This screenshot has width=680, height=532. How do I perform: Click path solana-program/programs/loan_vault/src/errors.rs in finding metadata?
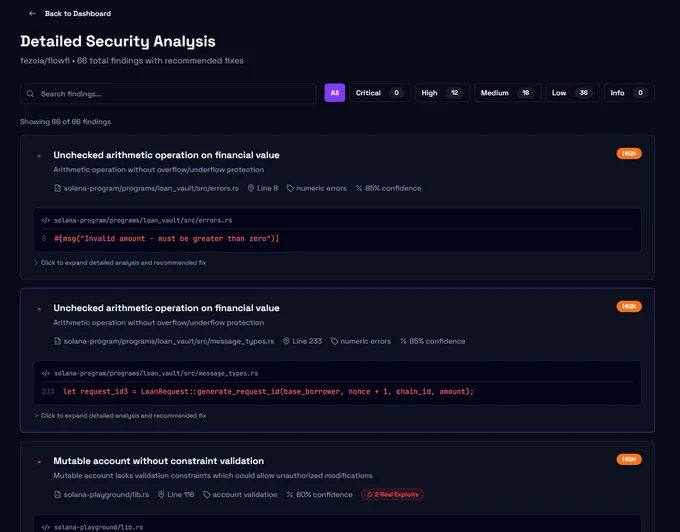point(151,188)
